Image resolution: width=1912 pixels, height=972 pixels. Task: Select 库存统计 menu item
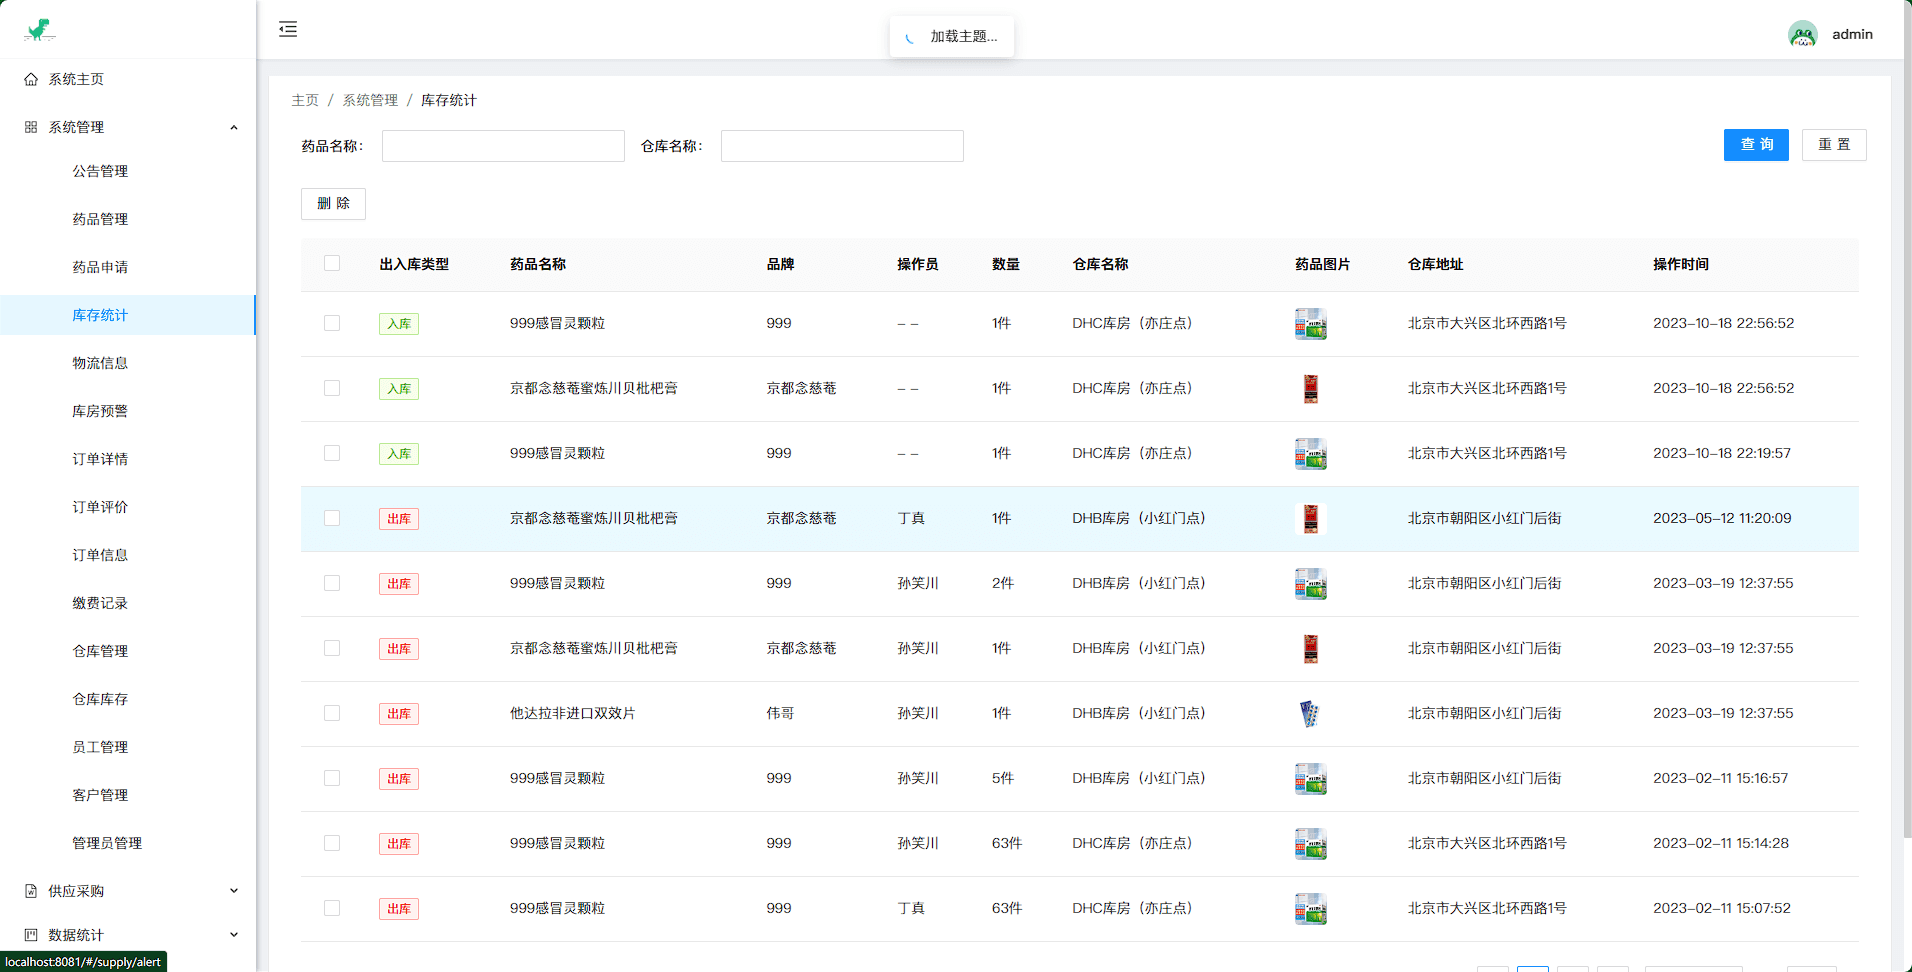(x=128, y=315)
